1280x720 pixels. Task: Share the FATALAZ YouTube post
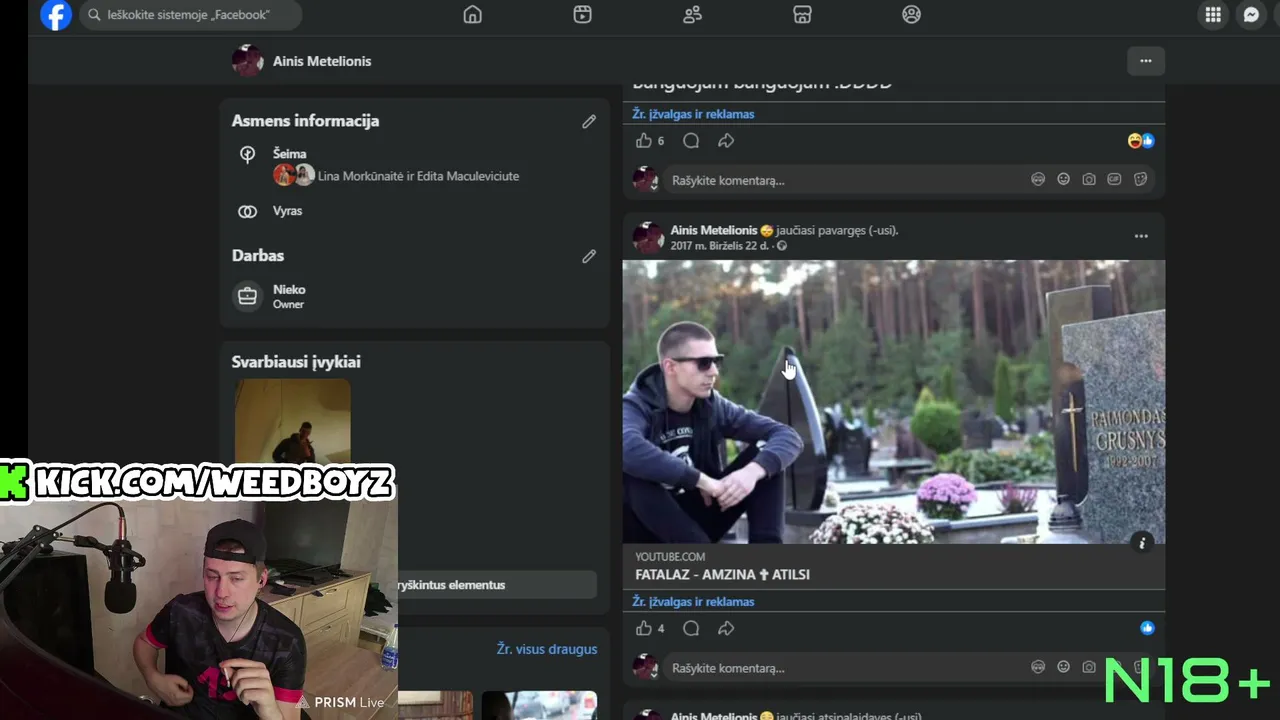coord(726,628)
